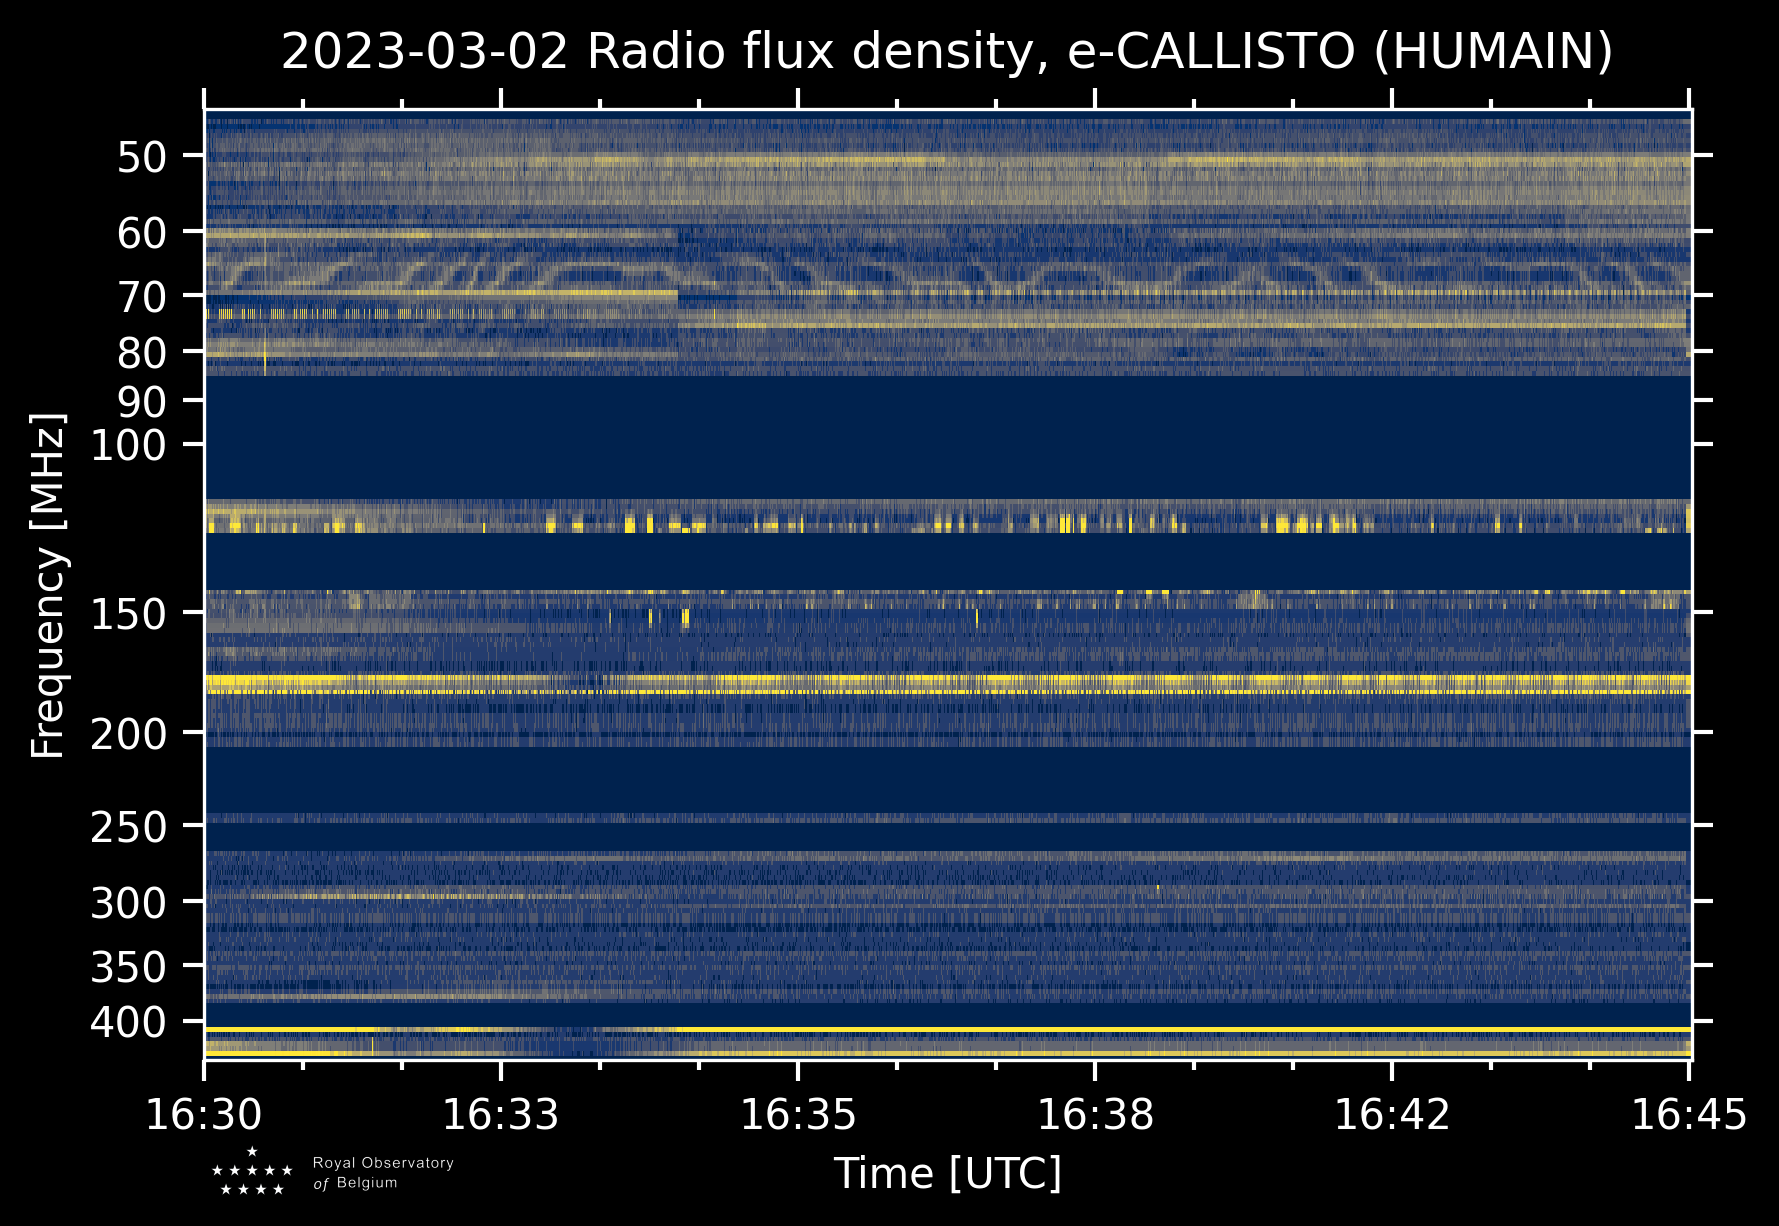
Task: Click the 16:30 time tick label
Action: pos(204,1115)
